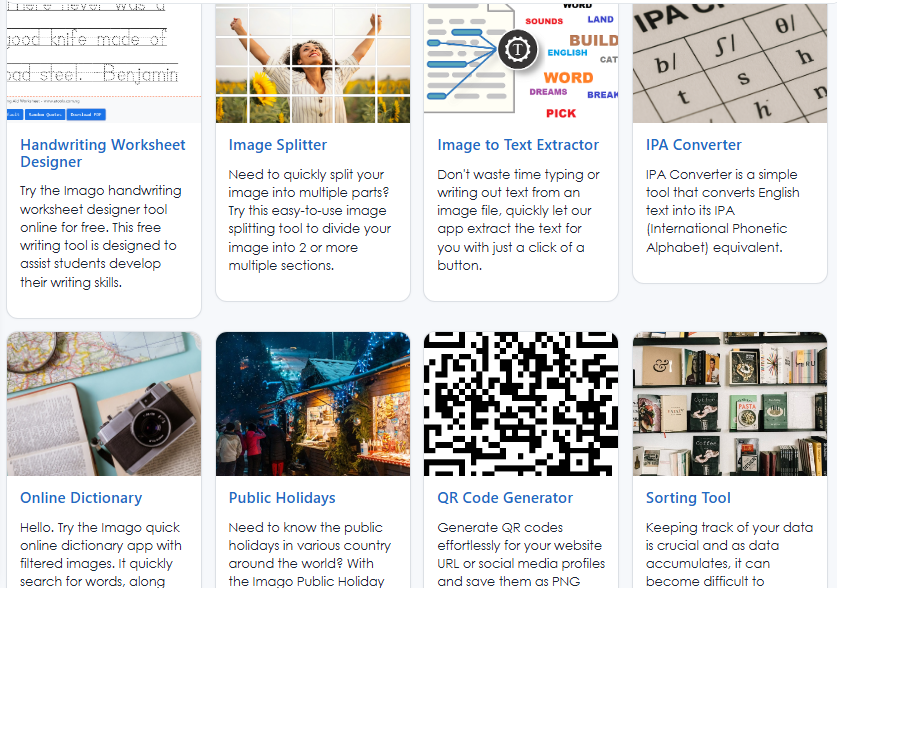900x744 pixels.
Task: Go to Image to Text Extractor link
Action: pos(518,145)
